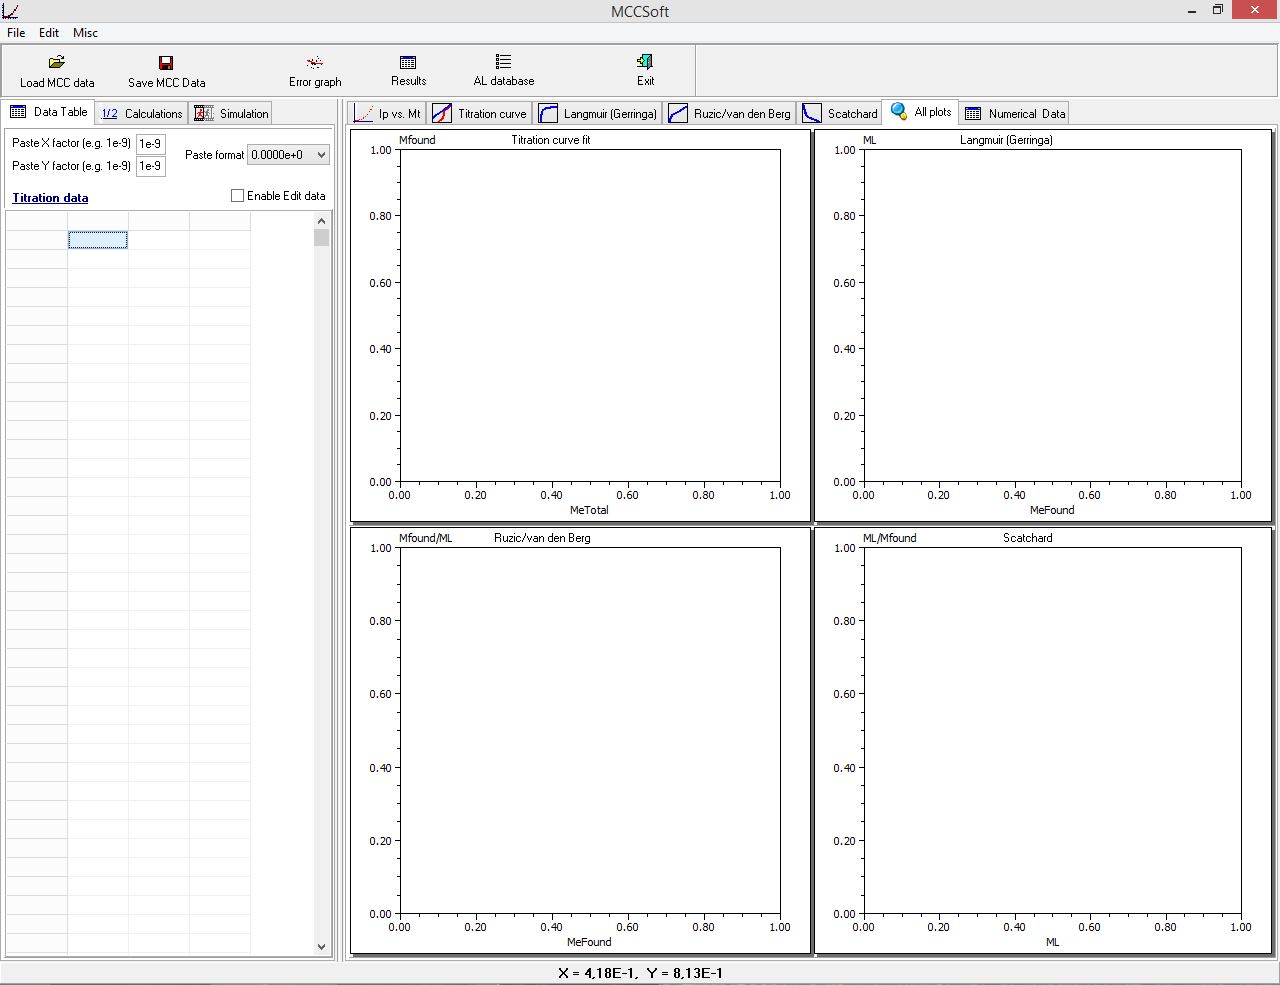Open the Results table icon
The height and width of the screenshot is (985, 1280).
pos(408,63)
